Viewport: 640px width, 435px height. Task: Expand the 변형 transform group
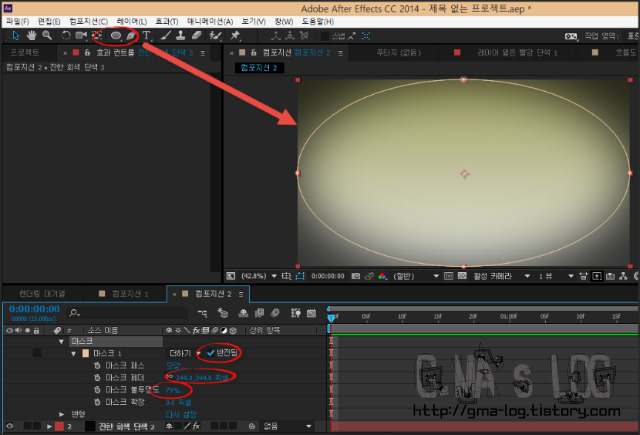(x=61, y=414)
